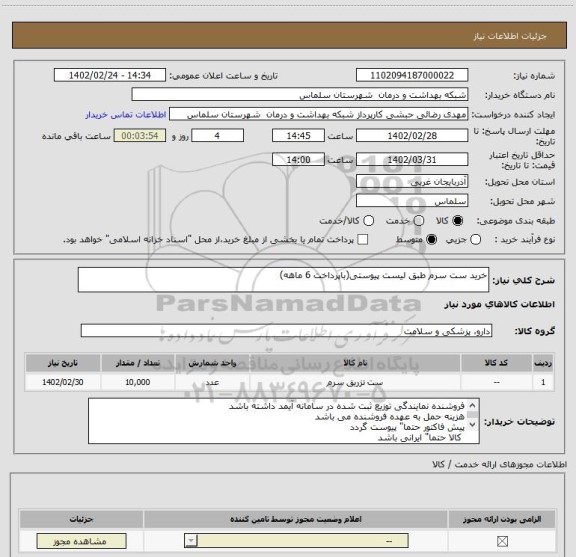Click the validity time field 14:00

pyautogui.click(x=298, y=160)
